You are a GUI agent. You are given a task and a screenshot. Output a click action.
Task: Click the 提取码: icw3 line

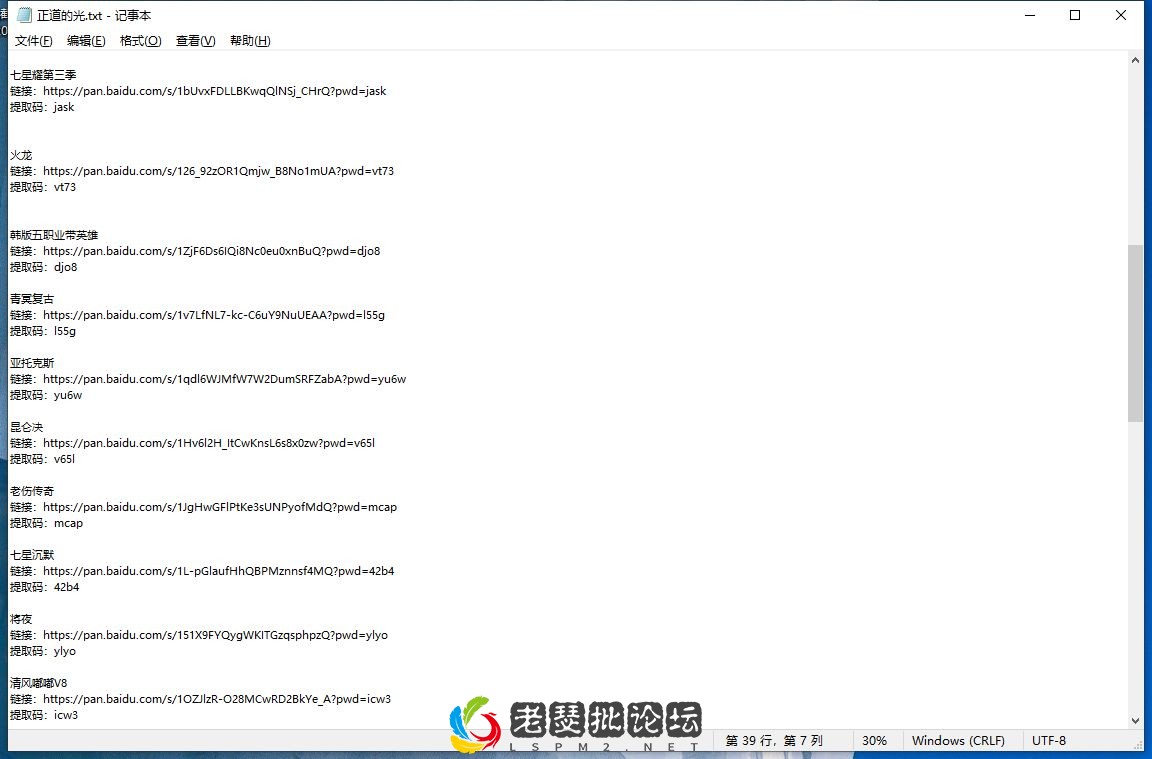(43, 716)
